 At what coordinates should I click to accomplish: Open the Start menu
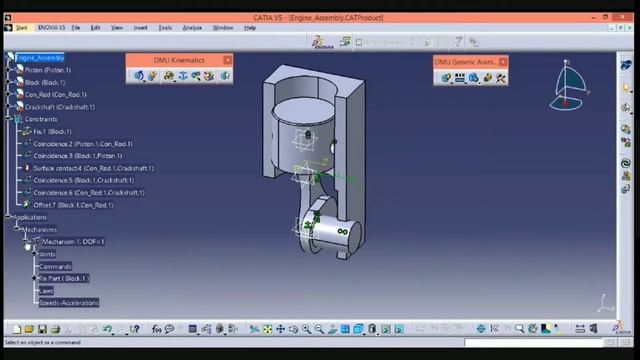(x=22, y=28)
